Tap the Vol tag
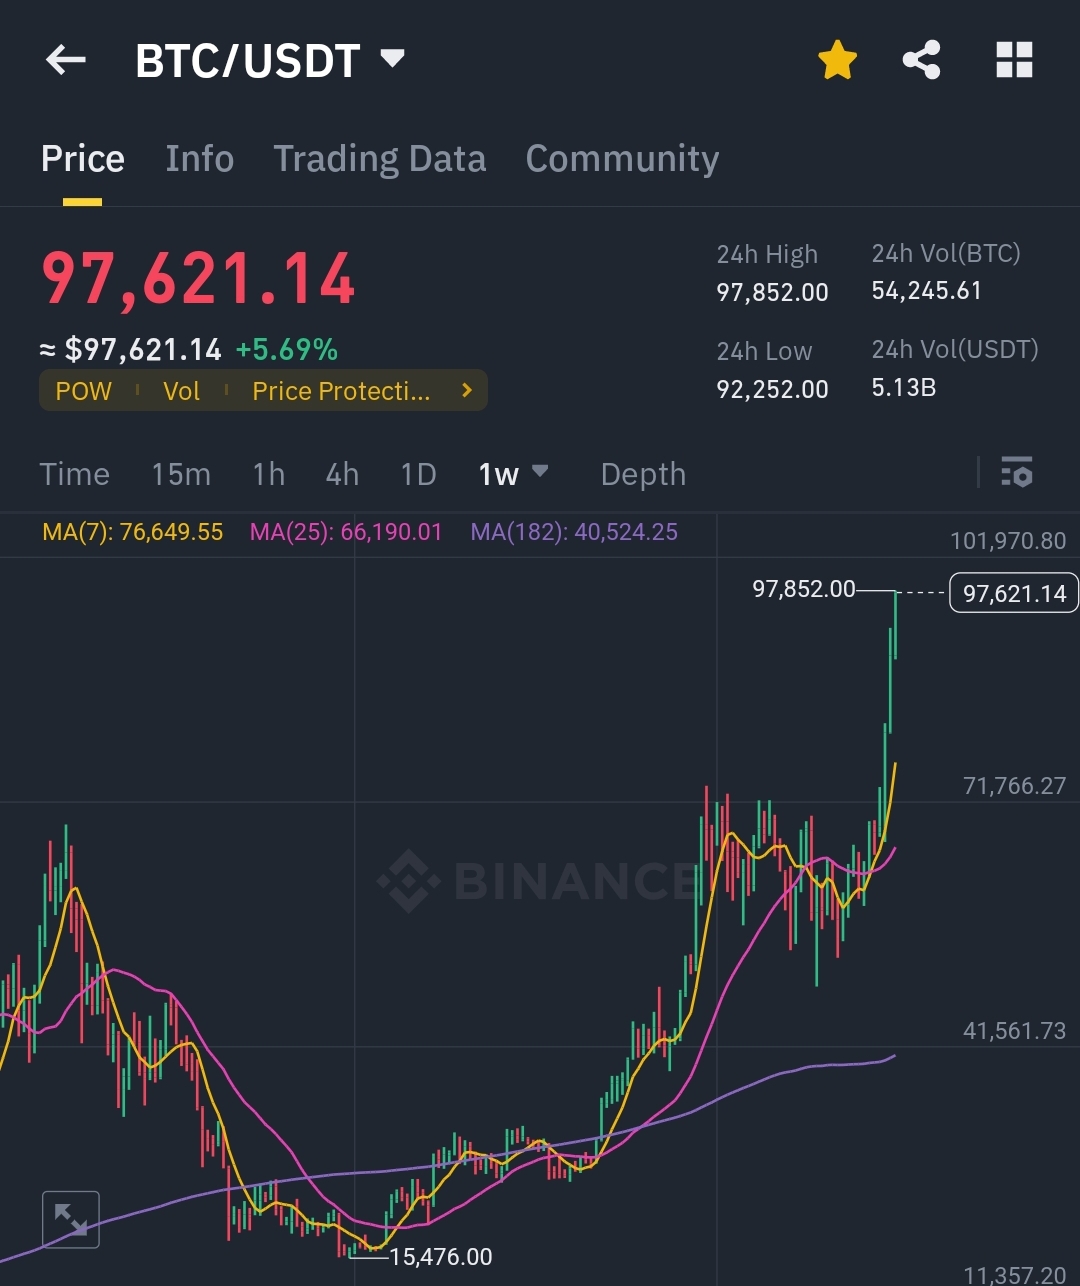This screenshot has height=1286, width=1080. [x=182, y=391]
